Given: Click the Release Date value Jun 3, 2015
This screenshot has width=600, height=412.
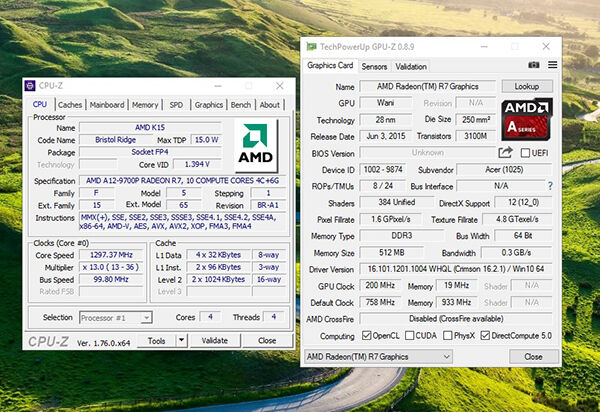Looking at the screenshot, I should (386, 136).
